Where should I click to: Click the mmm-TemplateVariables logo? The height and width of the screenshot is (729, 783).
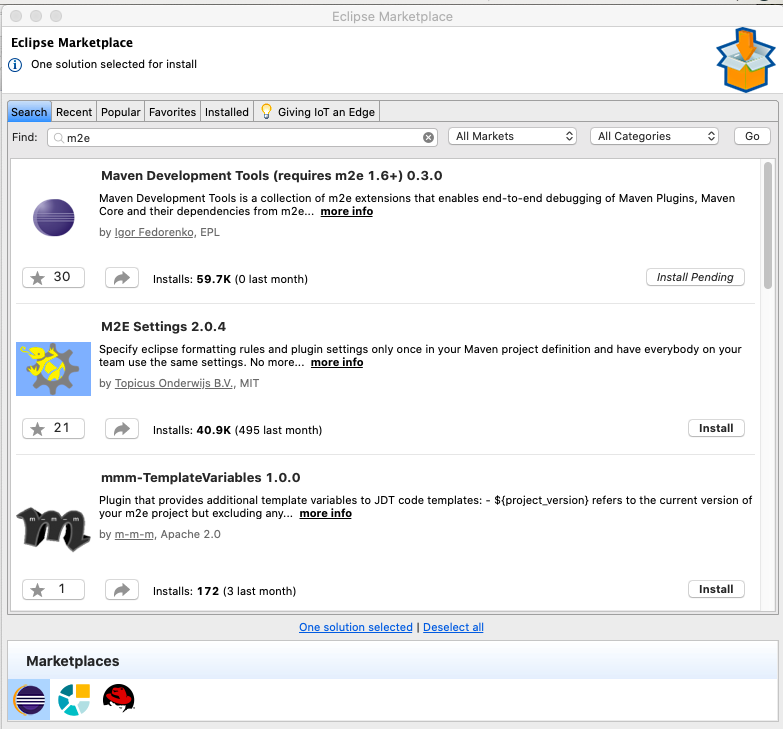(x=53, y=529)
